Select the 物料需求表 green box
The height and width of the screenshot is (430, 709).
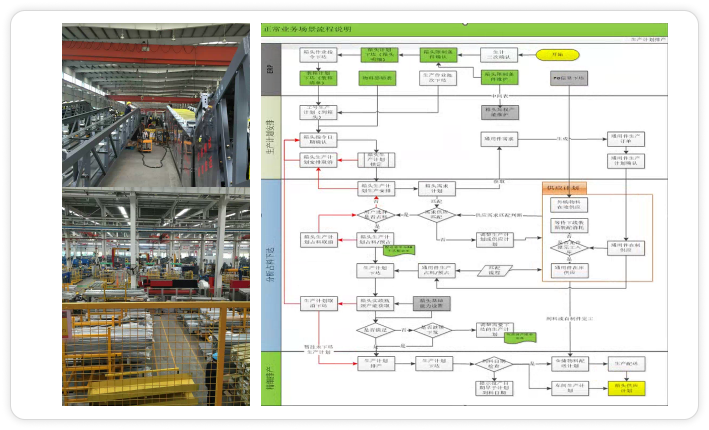(x=376, y=77)
